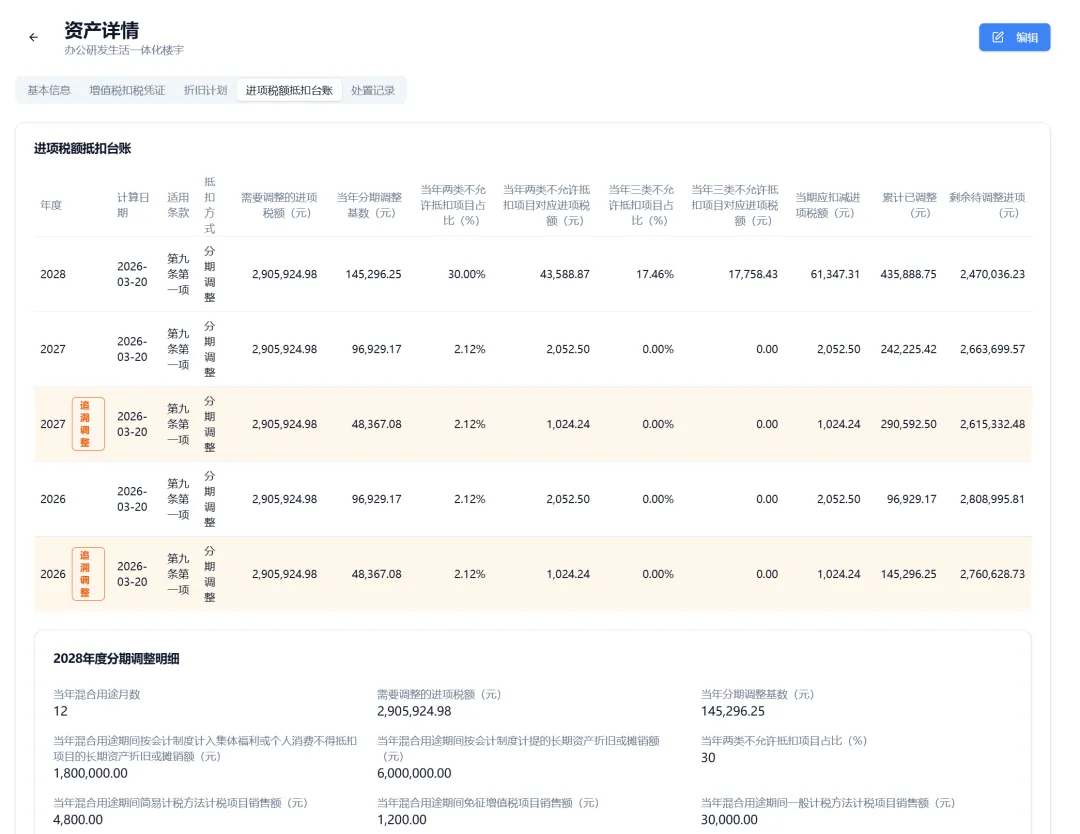This screenshot has width=1080, height=834.
Task: Click the 30.00% cell
Action: (466, 274)
